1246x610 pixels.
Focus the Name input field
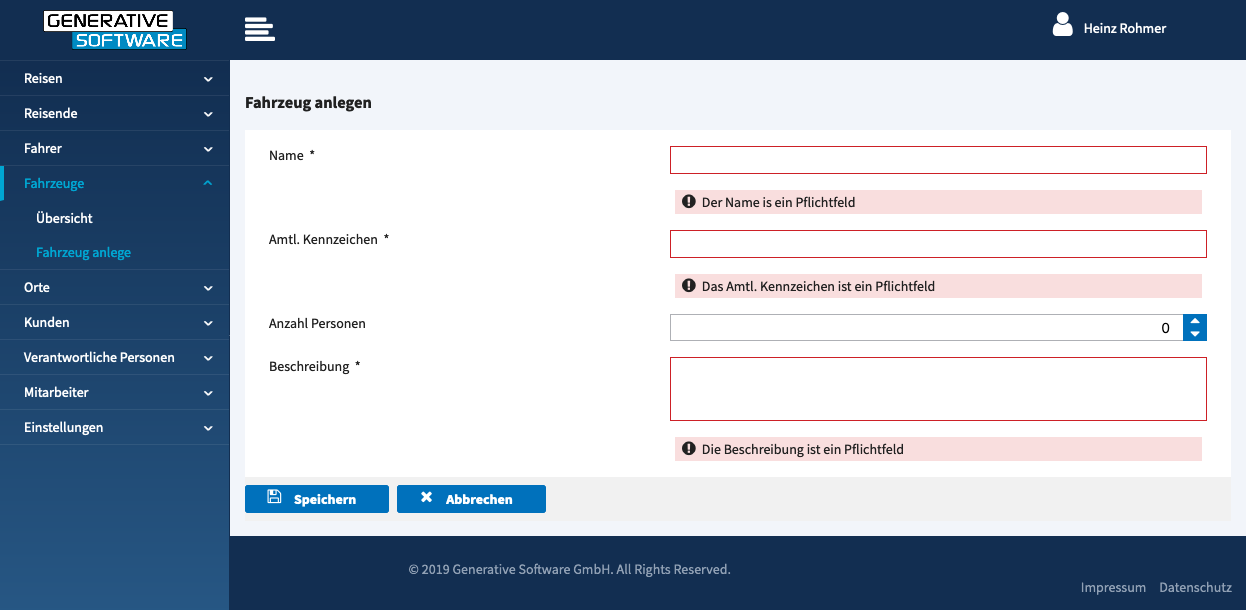(938, 160)
